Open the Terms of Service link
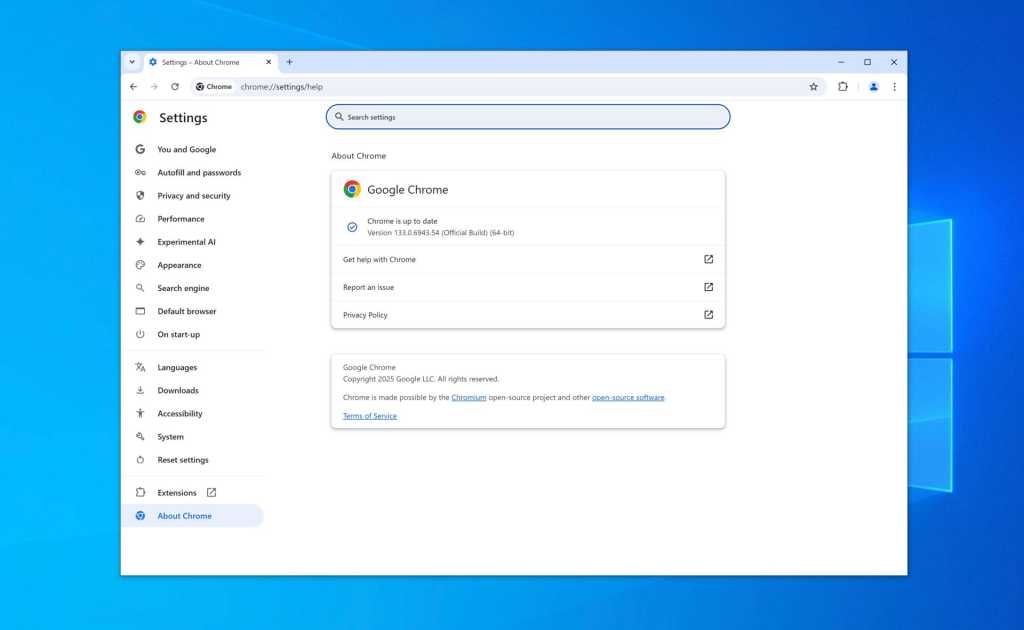The height and width of the screenshot is (630, 1024). 370,416
